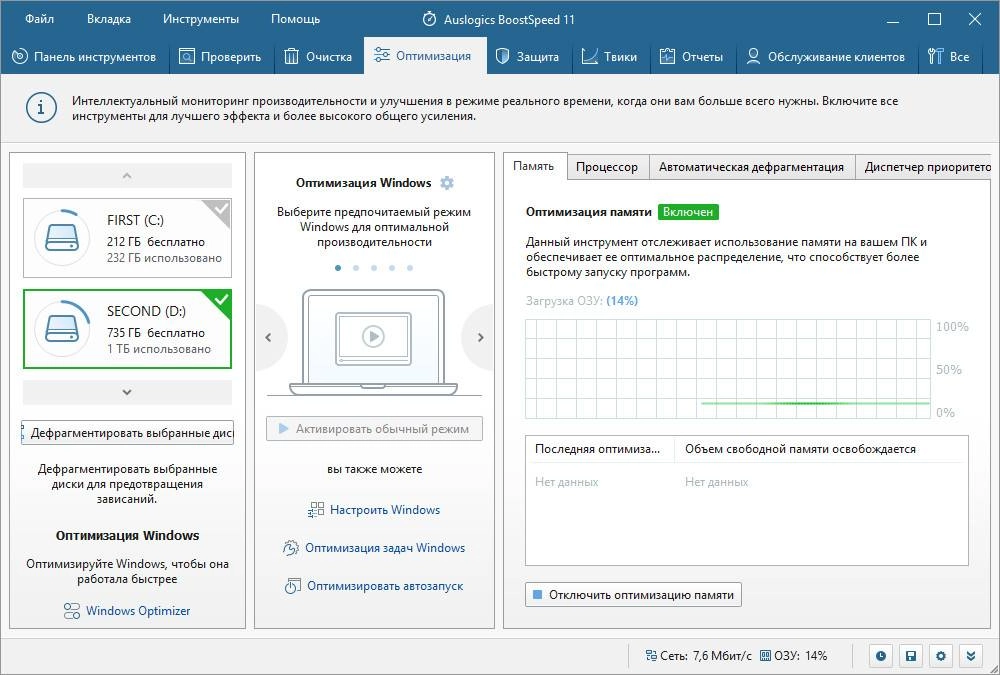The width and height of the screenshot is (1000, 675).
Task: Open the Твики tab
Action: [x=609, y=57]
